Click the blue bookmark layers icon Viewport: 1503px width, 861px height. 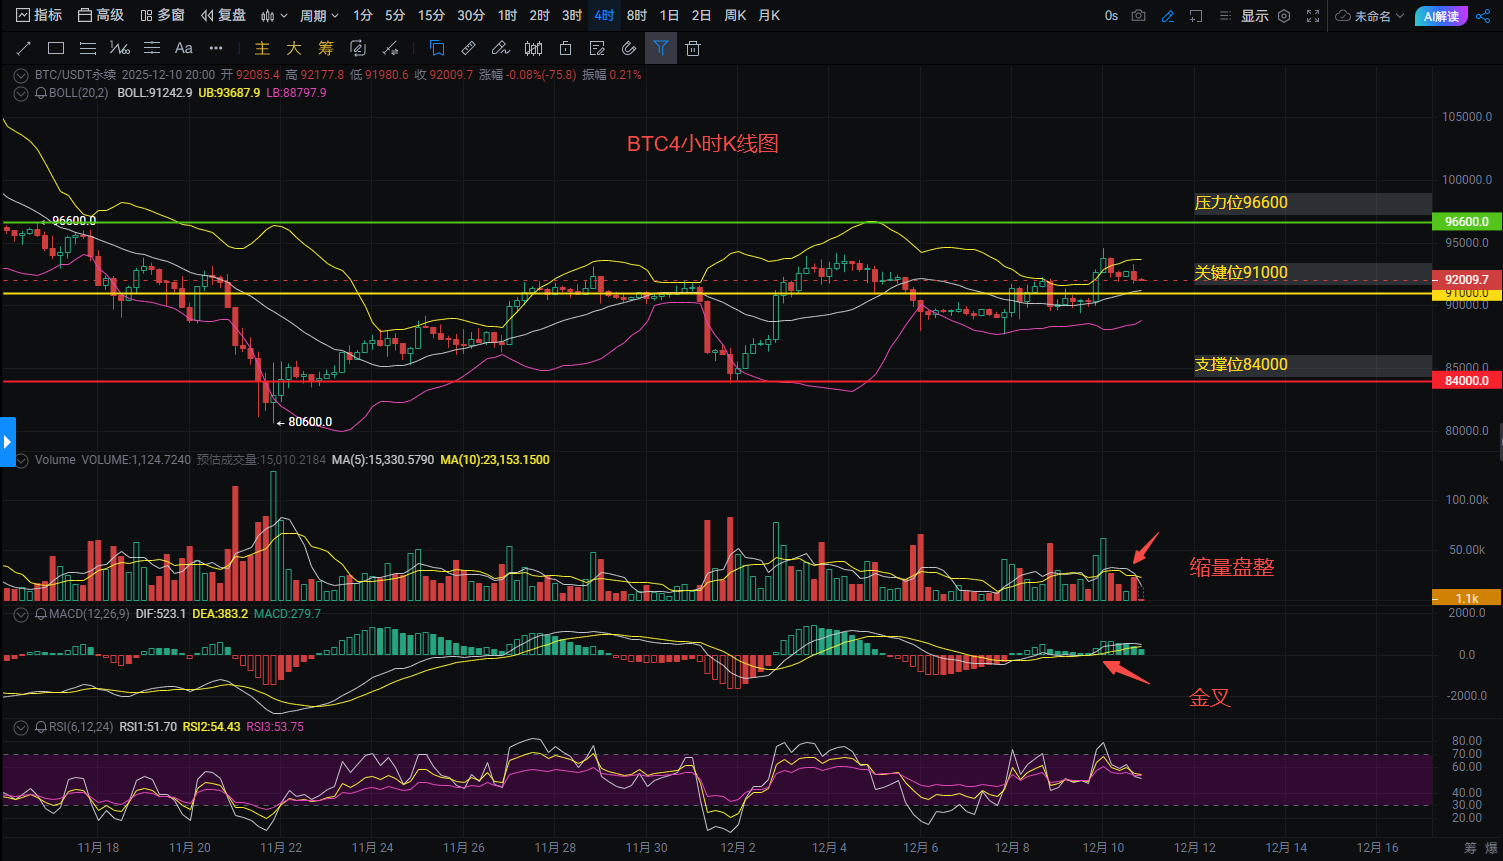437,48
